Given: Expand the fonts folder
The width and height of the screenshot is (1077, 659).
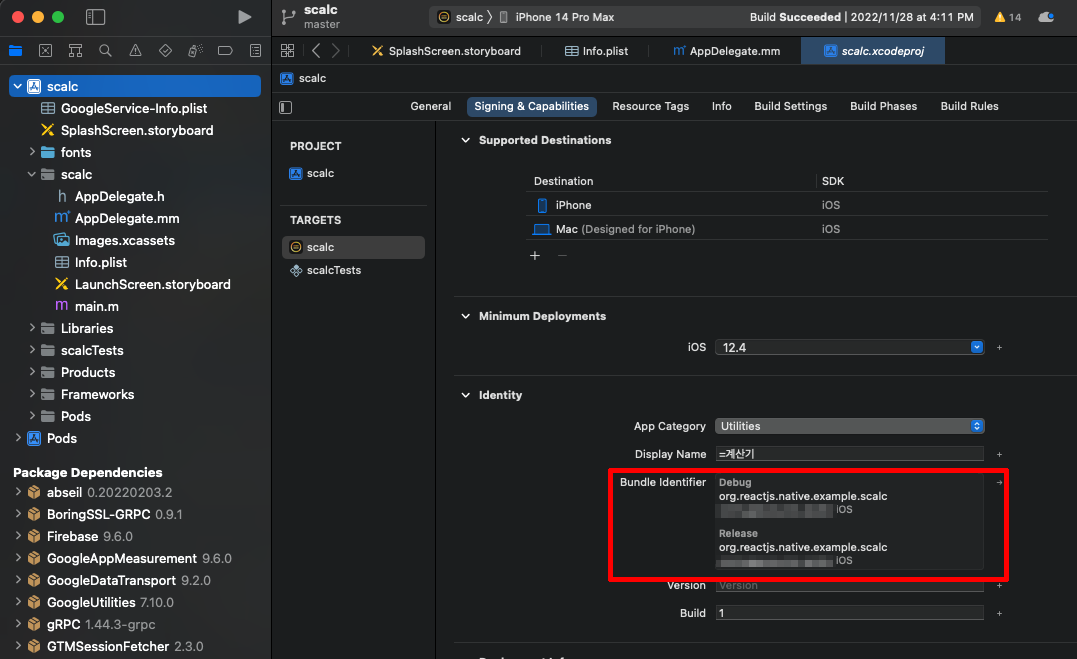Looking at the screenshot, I should click(x=32, y=152).
